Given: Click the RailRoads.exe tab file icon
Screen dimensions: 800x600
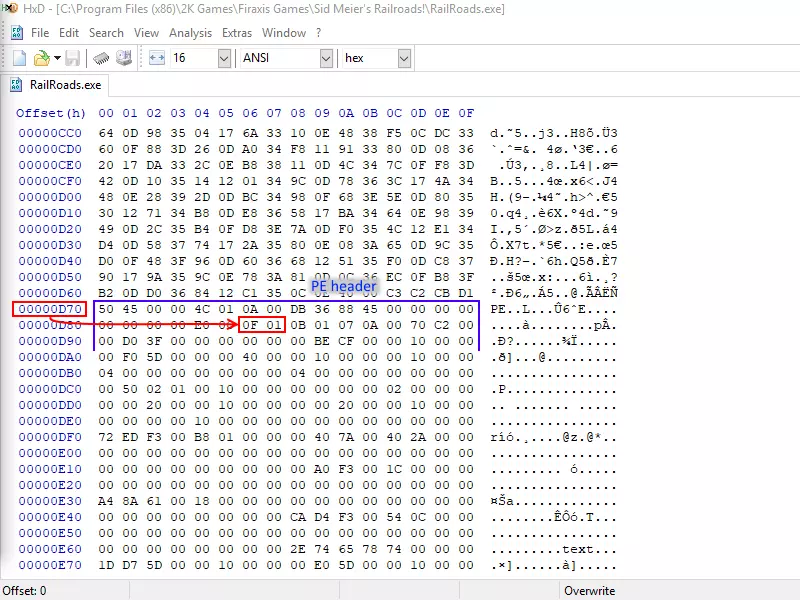Looking at the screenshot, I should 16,85.
